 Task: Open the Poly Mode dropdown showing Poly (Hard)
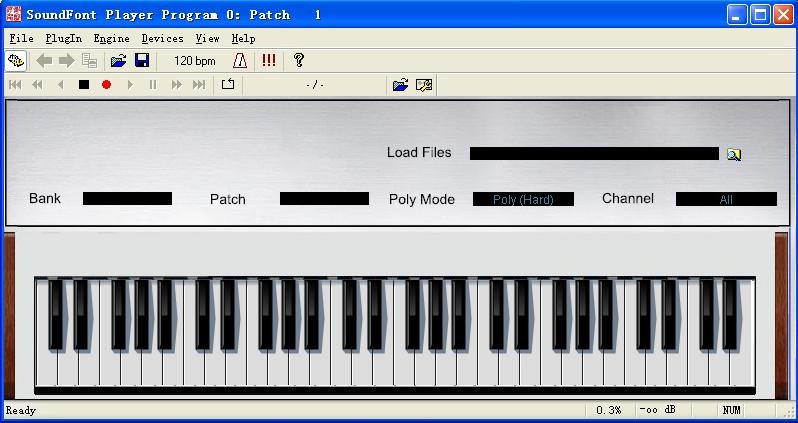pos(523,199)
